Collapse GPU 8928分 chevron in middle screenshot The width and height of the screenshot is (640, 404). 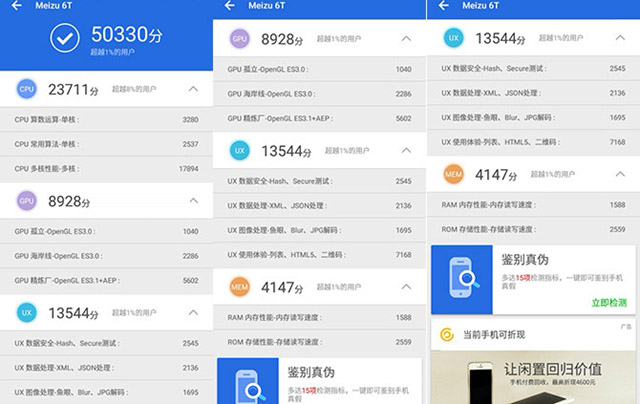406,38
